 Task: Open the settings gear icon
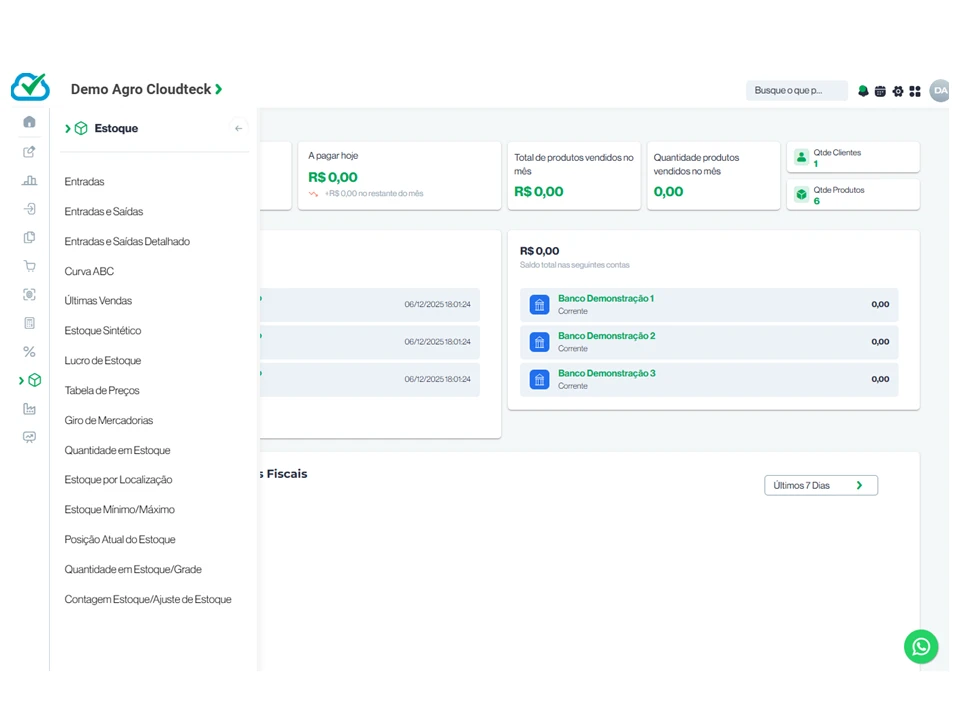point(898,91)
